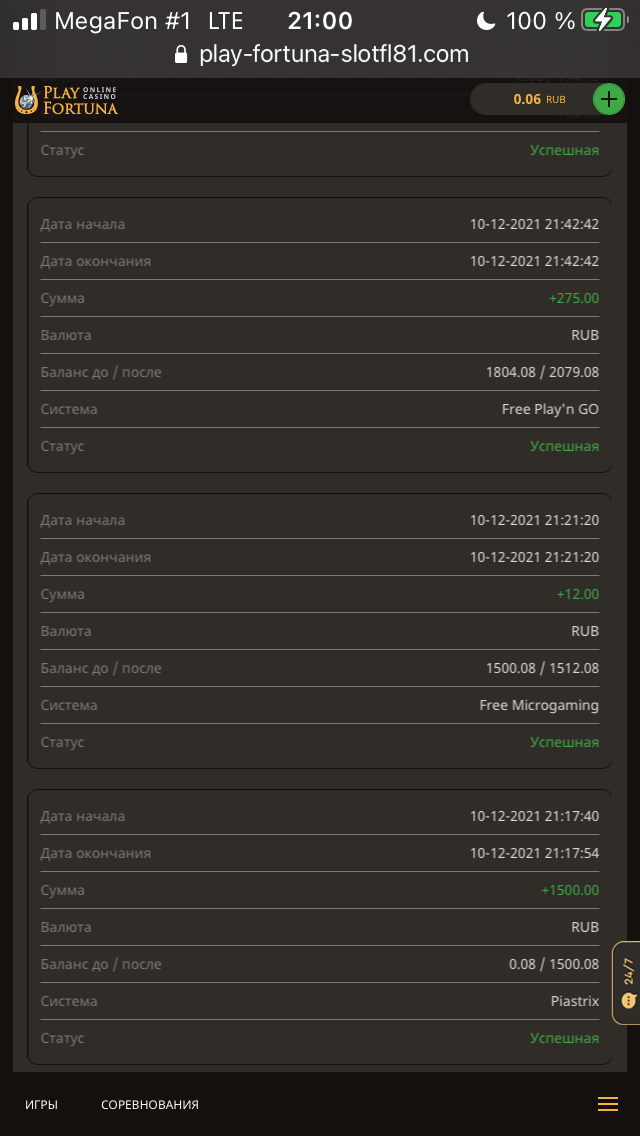640x1136 pixels.
Task: Tap the cellular signal bars icon
Action: 26,20
